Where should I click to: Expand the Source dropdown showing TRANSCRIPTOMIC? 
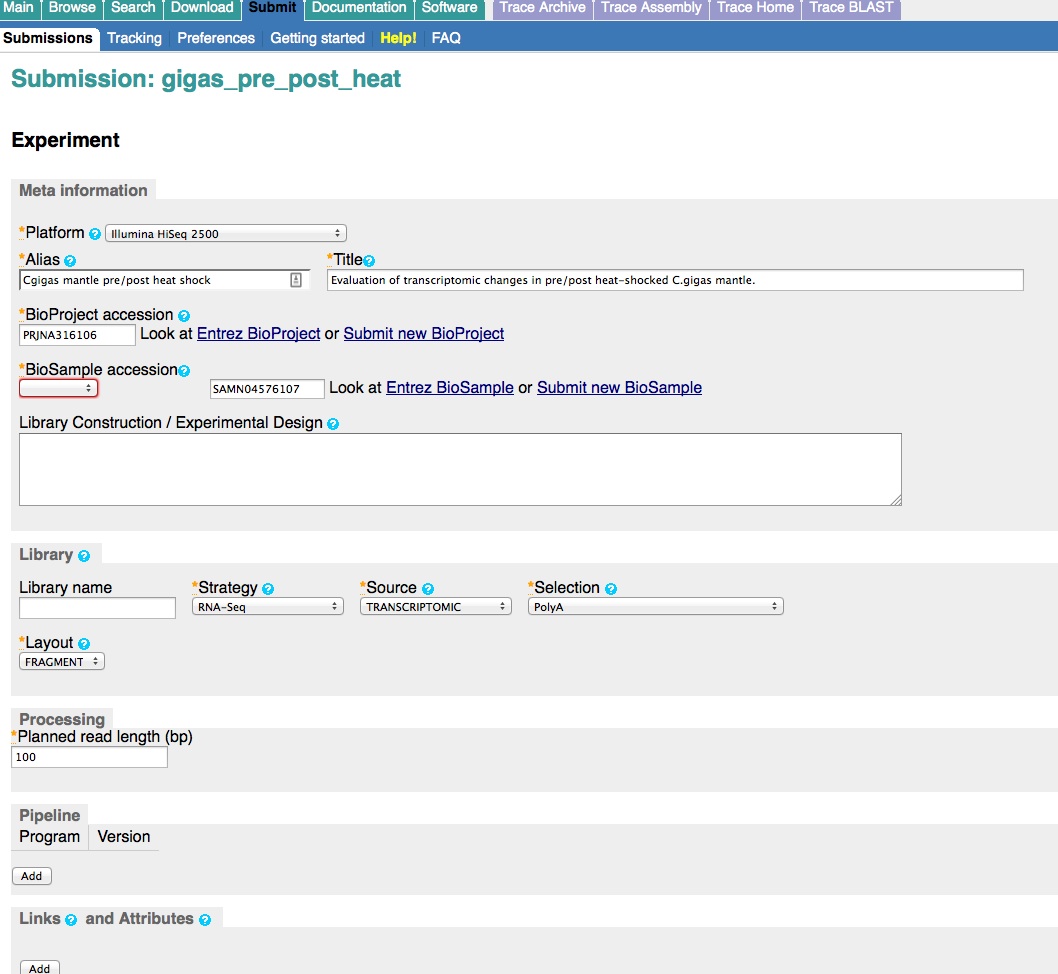pyautogui.click(x=437, y=607)
